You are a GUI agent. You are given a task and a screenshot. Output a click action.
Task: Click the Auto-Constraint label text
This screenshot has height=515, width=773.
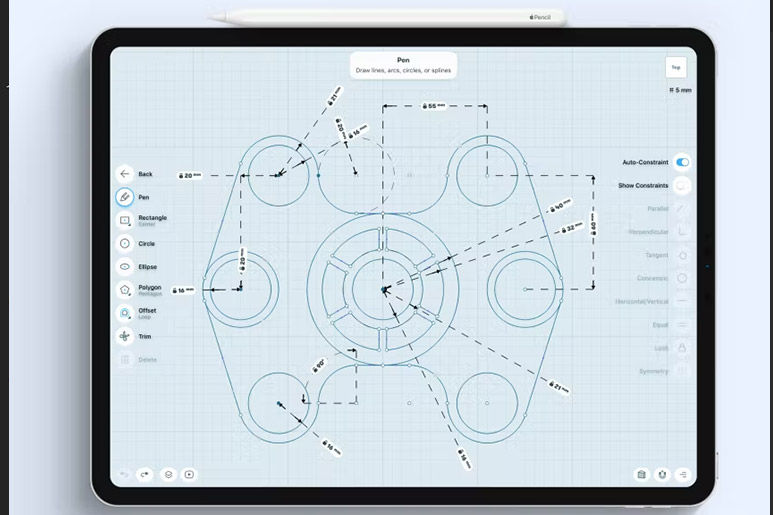[645, 162]
